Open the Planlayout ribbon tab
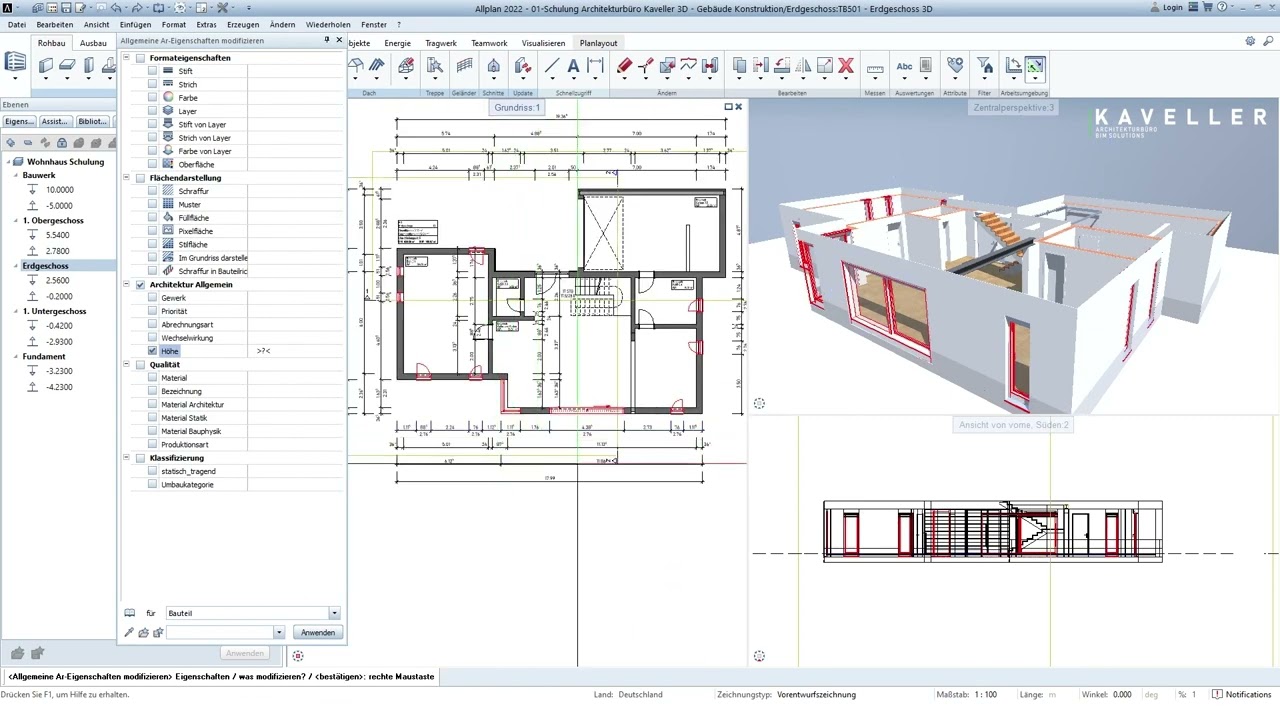This screenshot has height=720, width=1280. (599, 43)
